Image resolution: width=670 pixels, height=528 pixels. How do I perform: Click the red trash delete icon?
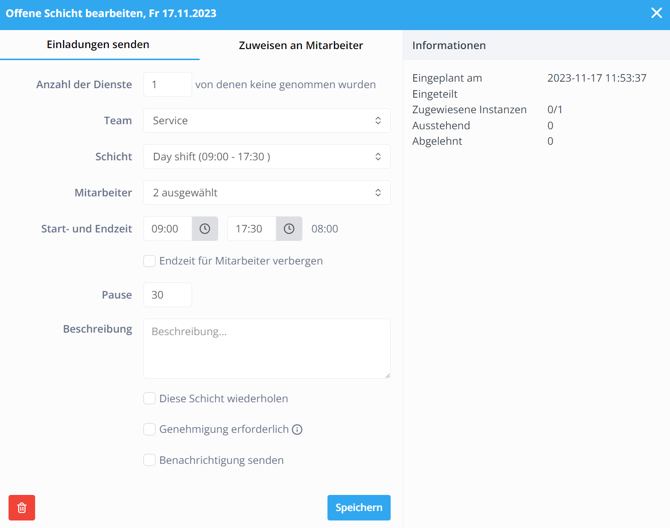point(22,508)
